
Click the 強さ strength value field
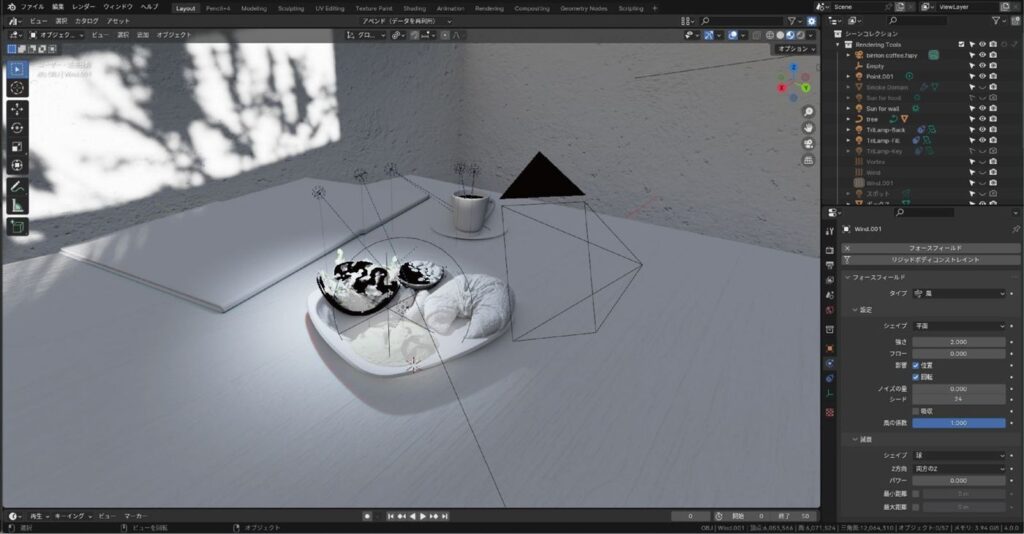pyautogui.click(x=959, y=342)
